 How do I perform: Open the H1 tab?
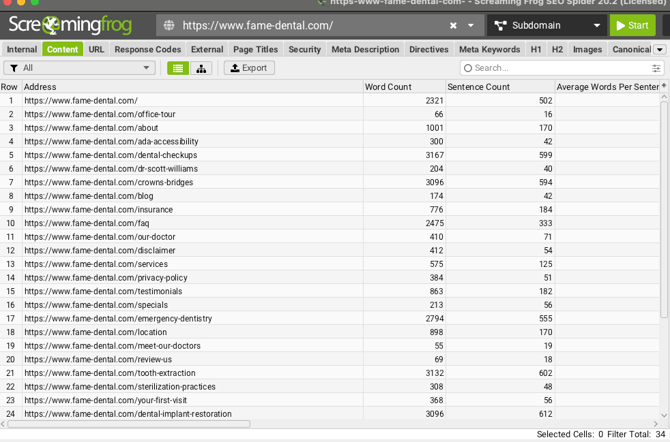(536, 49)
